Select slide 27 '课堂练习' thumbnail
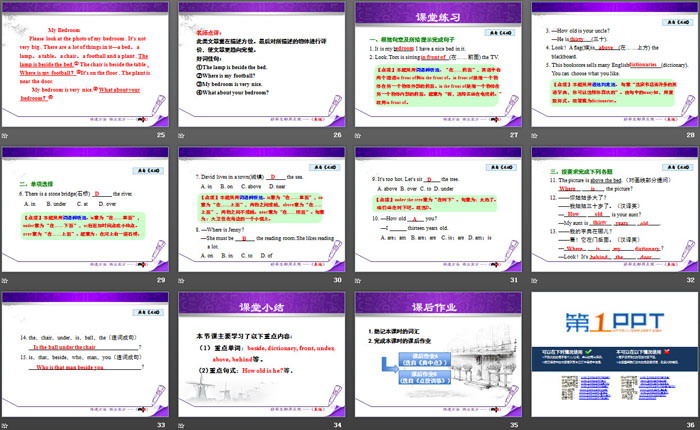The image size is (700, 430). coord(438,64)
